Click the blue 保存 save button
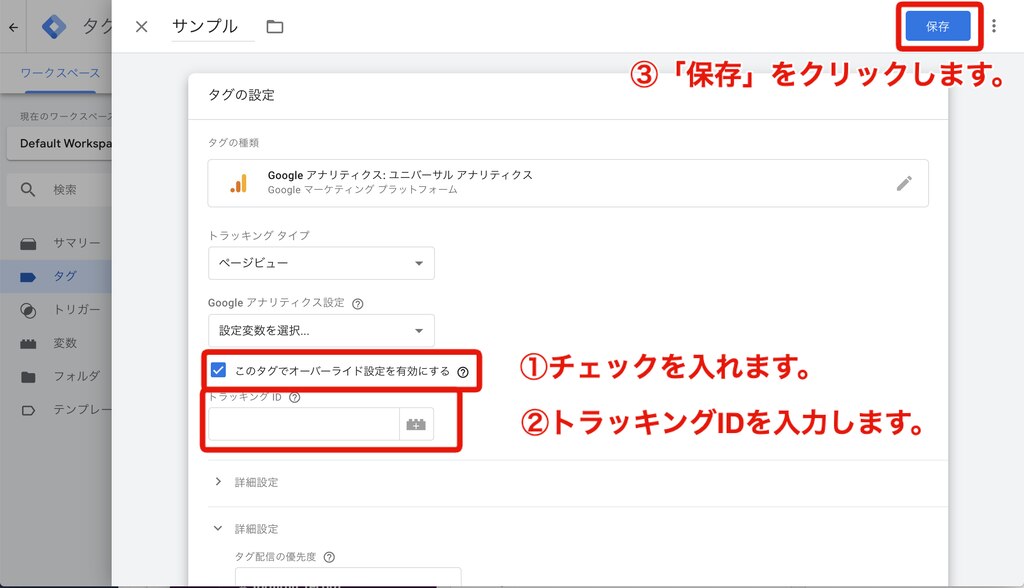 pos(938,26)
